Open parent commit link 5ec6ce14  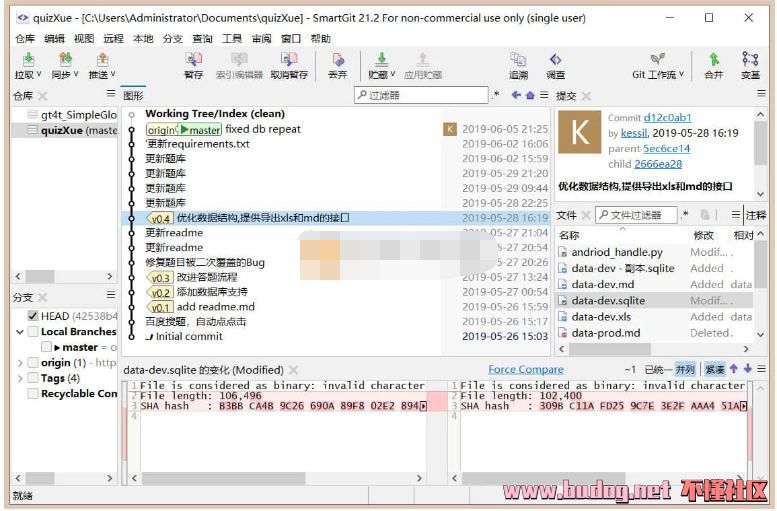click(666, 148)
